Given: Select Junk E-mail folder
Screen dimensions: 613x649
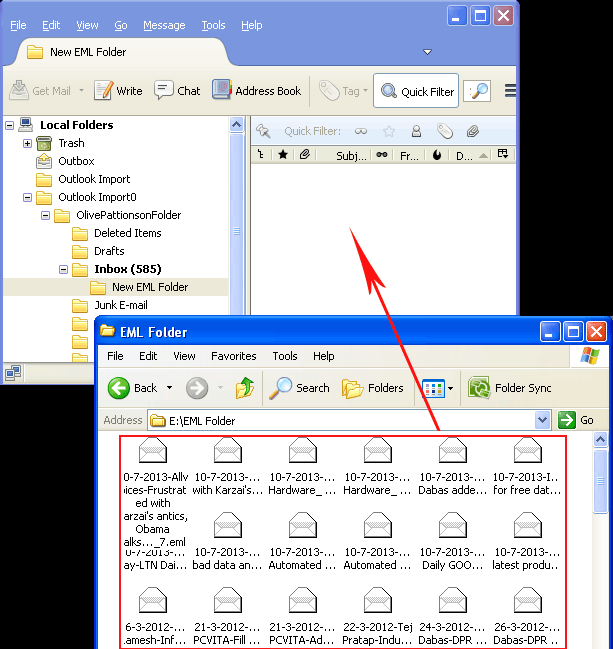Looking at the screenshot, I should [x=110, y=305].
